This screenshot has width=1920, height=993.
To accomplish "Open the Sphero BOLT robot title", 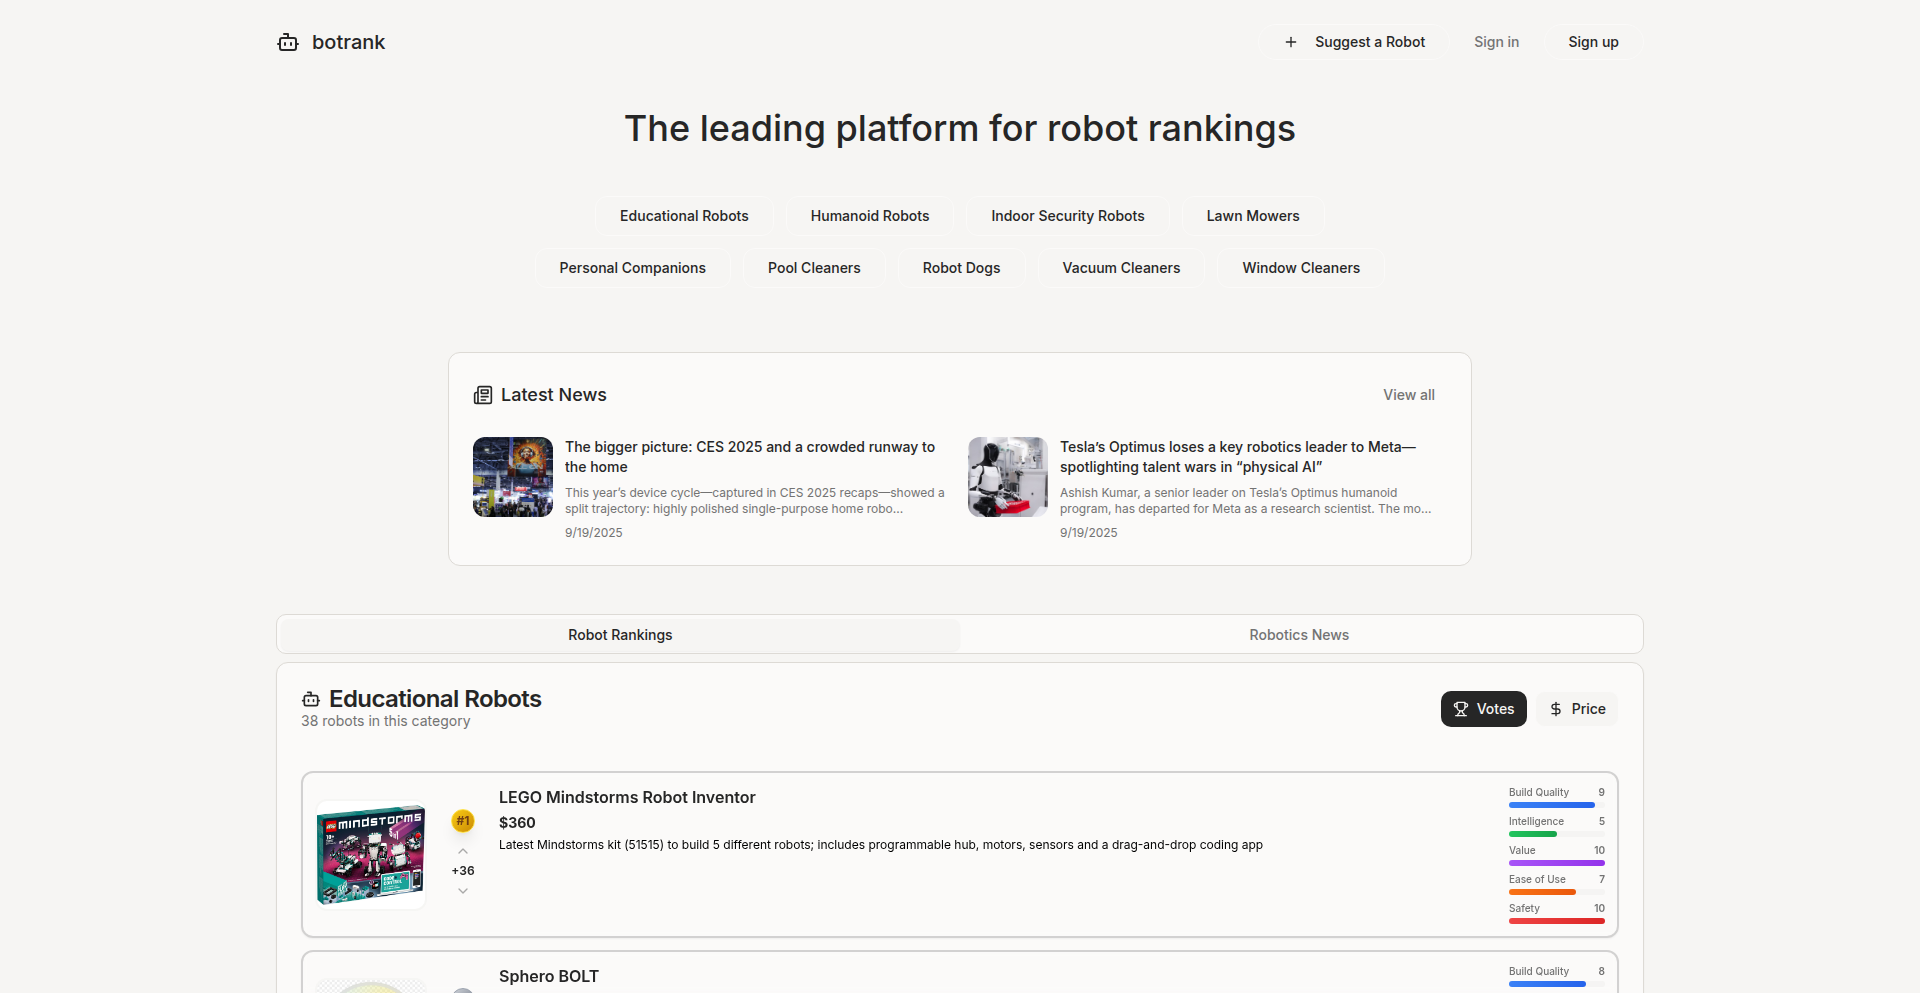I will 549,976.
